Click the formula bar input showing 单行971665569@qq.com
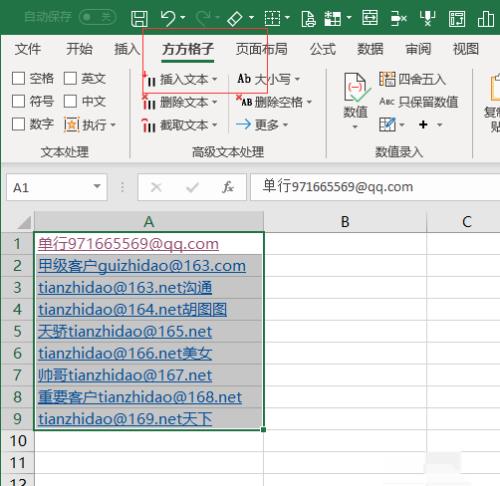The image size is (500, 486). coord(375,187)
